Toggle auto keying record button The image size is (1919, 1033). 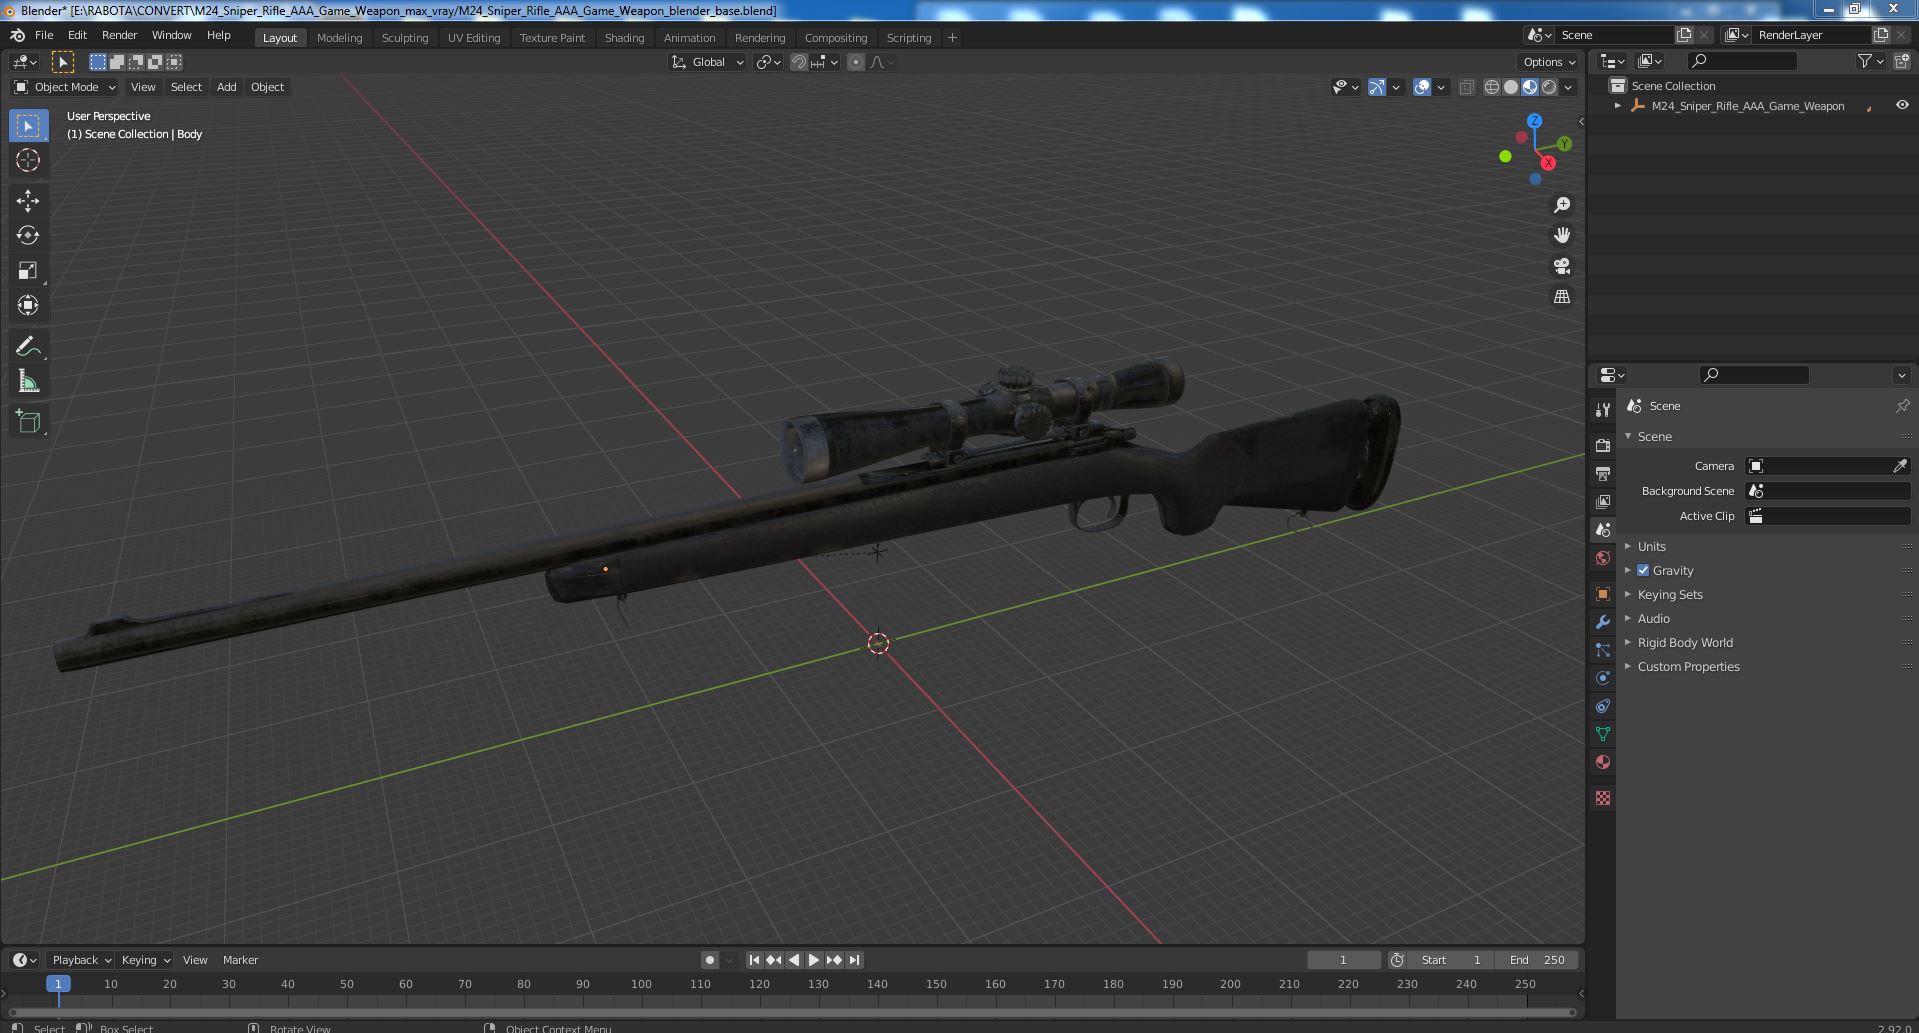pos(710,960)
